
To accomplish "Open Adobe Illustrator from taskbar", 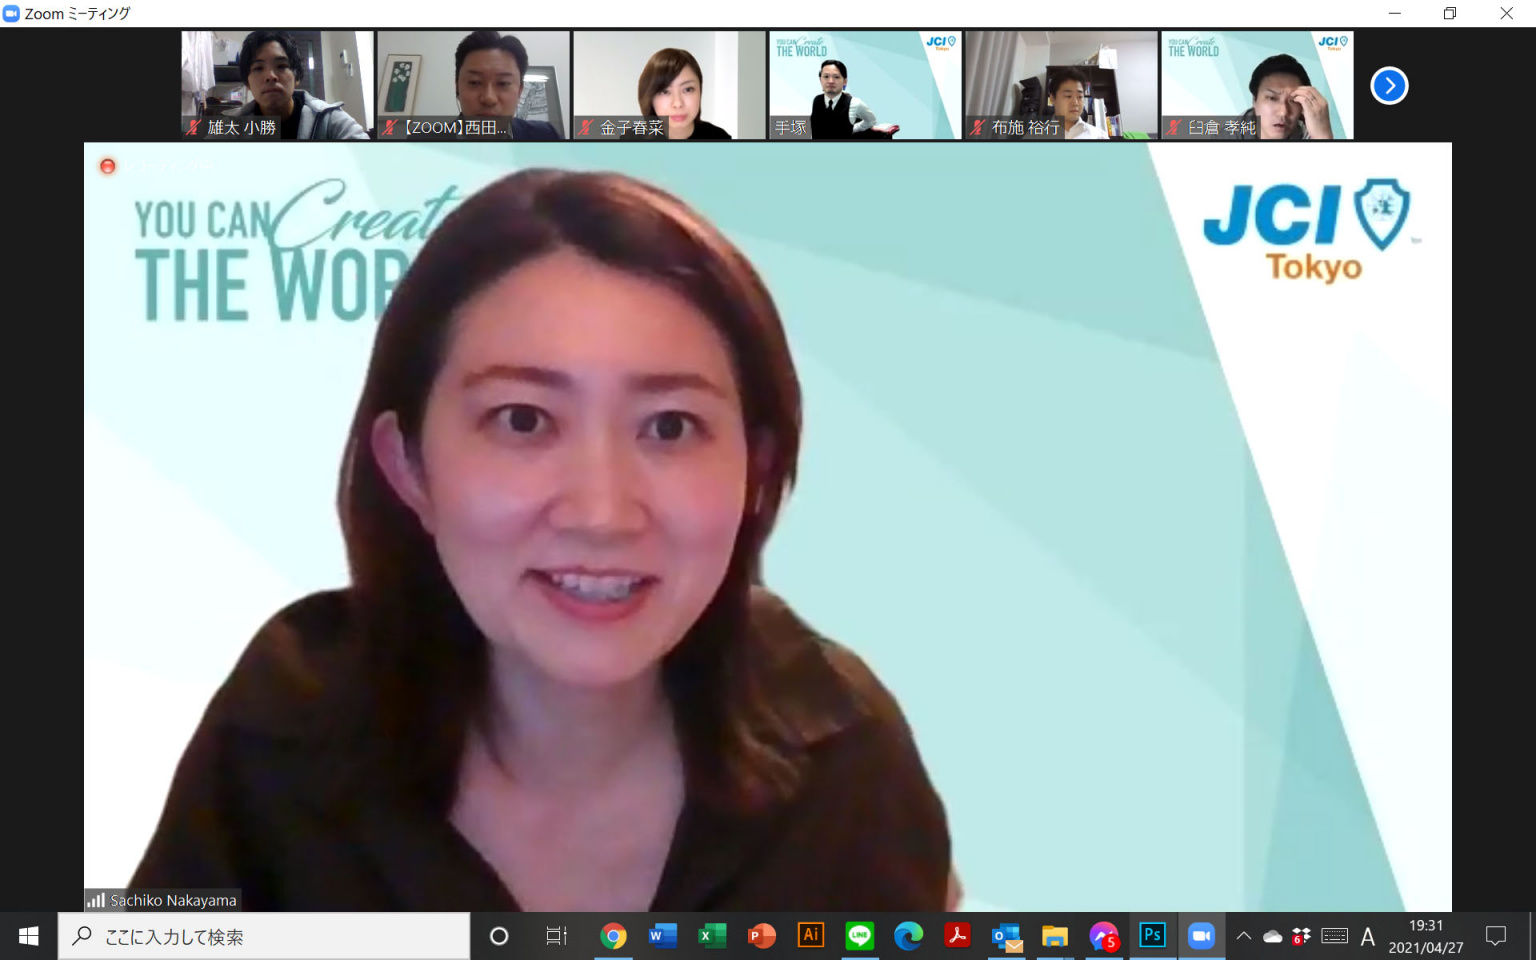I will point(810,936).
